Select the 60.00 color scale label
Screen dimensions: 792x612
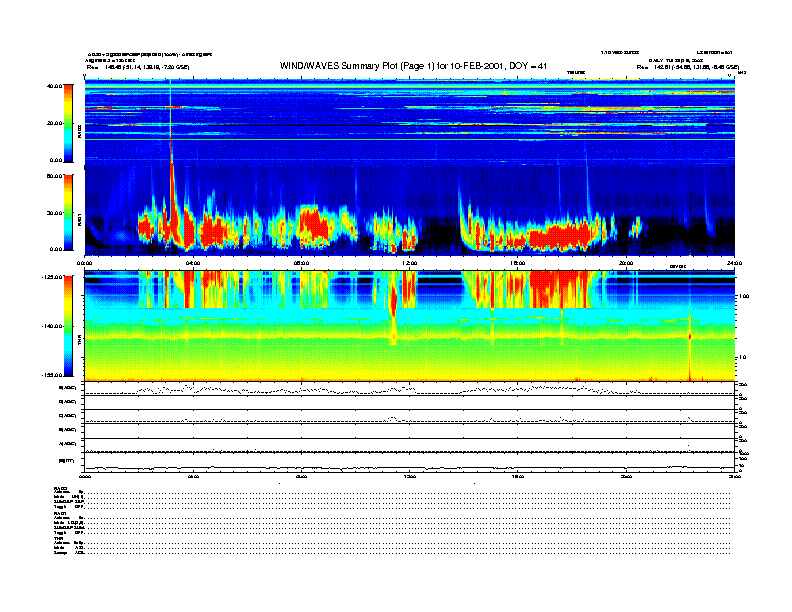(54, 176)
